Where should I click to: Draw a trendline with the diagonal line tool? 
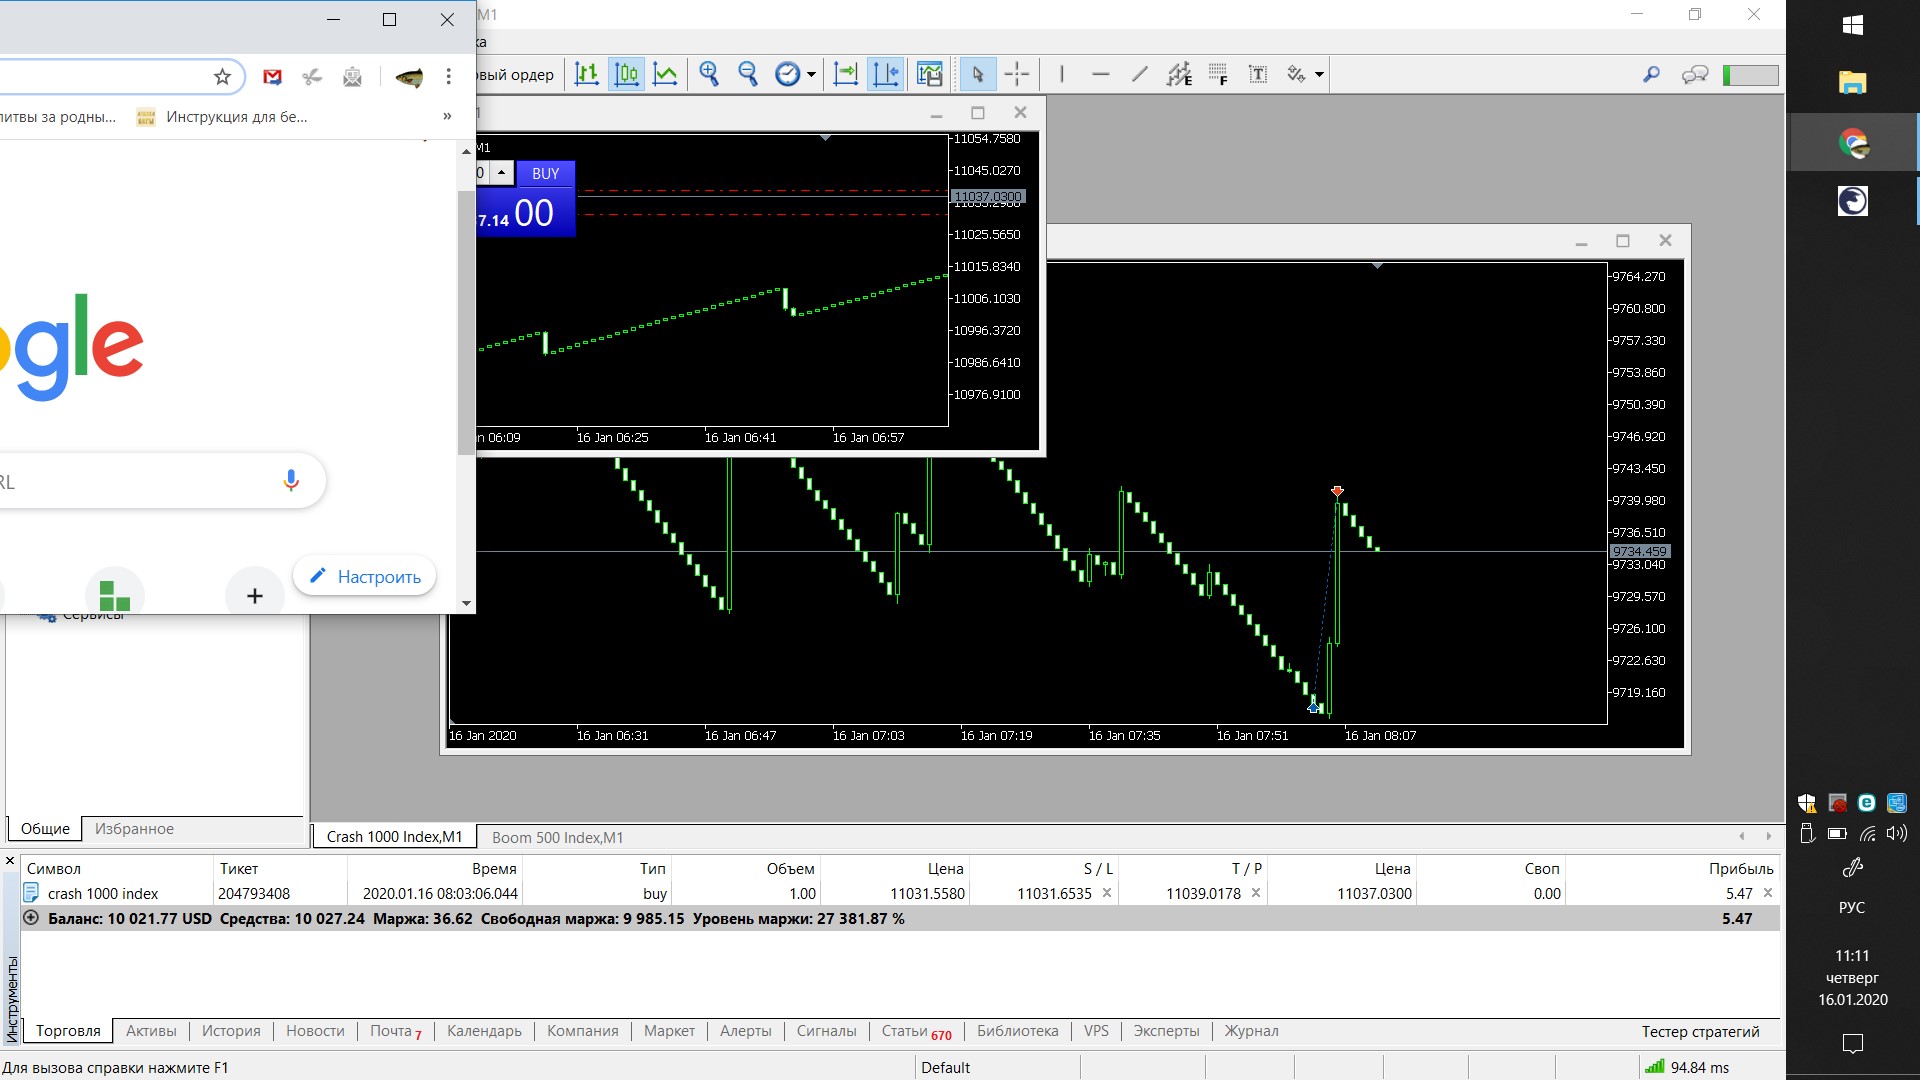pyautogui.click(x=1139, y=74)
